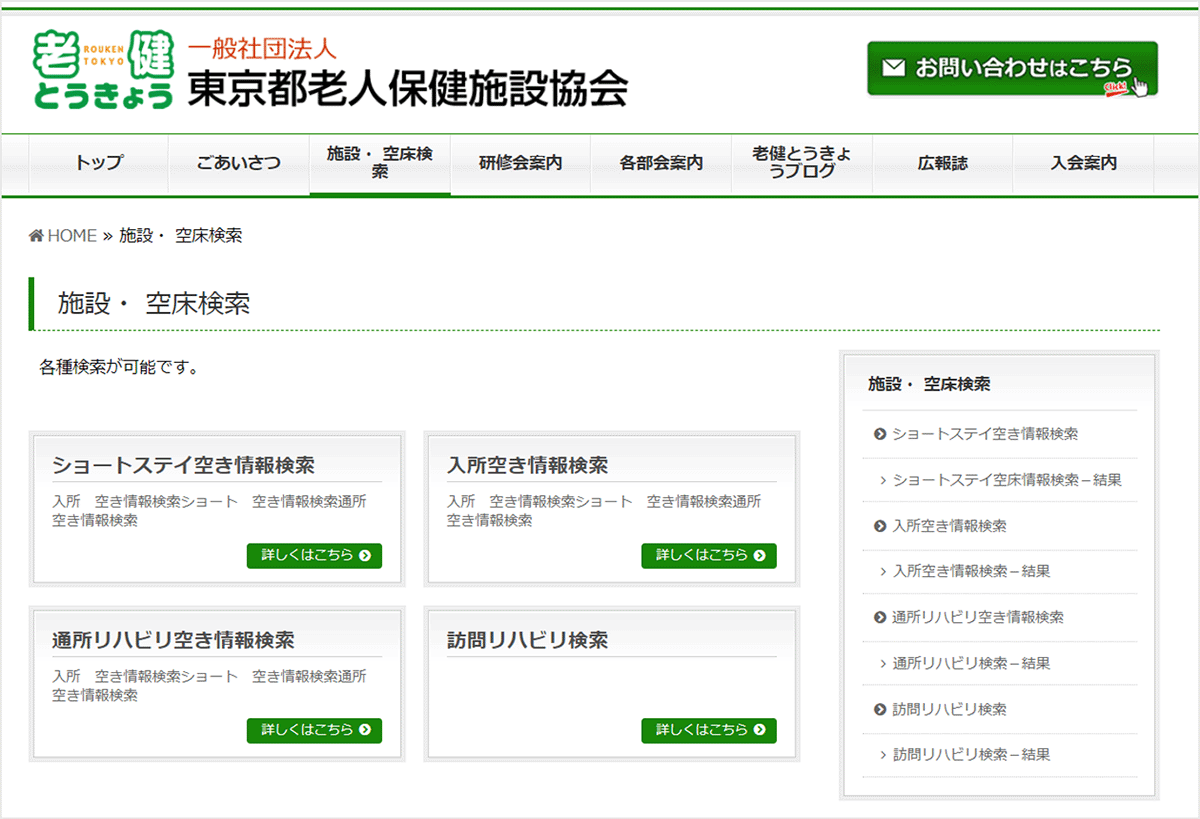1200x819 pixels.
Task: Open the ごあいさつ navigation tab
Action: [x=239, y=164]
